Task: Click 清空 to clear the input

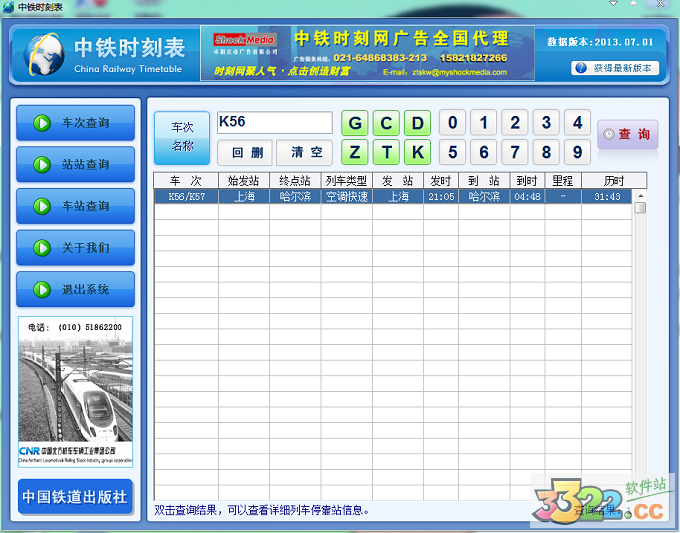Action: coord(305,152)
